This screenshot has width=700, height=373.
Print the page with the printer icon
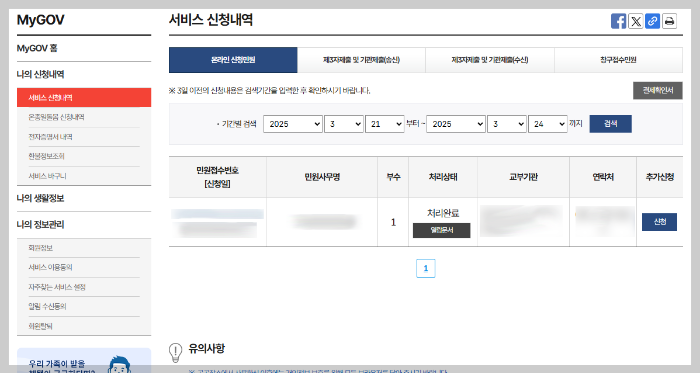(x=669, y=21)
